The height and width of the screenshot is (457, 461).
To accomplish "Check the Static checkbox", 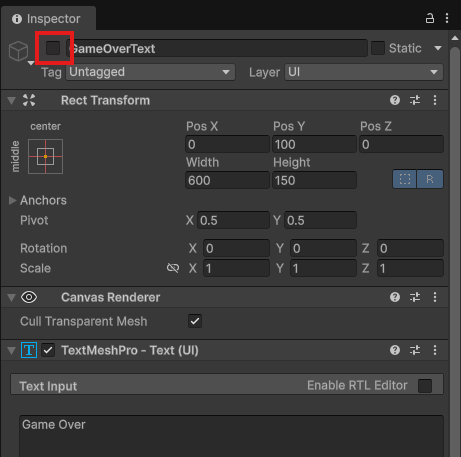I will point(378,48).
